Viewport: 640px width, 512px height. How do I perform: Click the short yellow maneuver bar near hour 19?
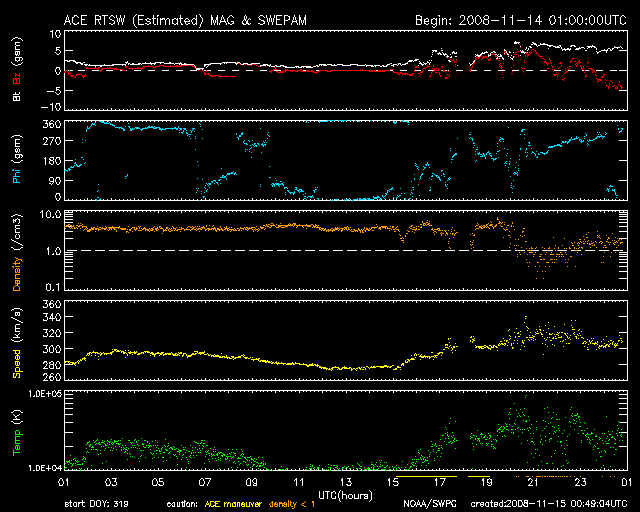(x=479, y=476)
